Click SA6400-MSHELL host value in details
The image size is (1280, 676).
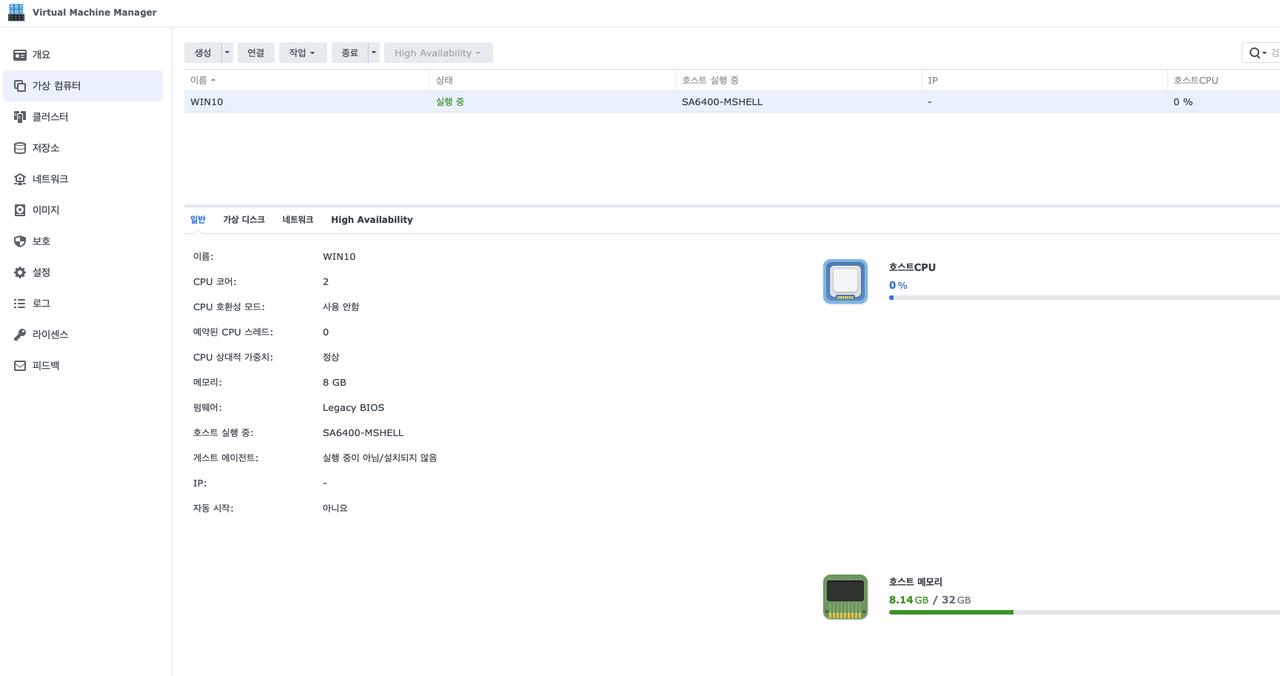coord(363,433)
